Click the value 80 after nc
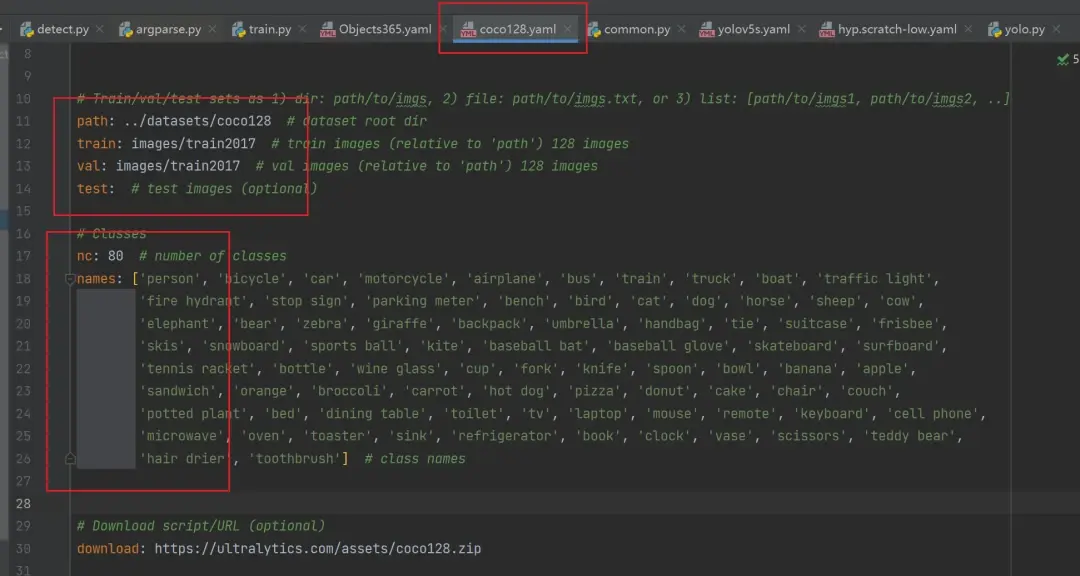The width and height of the screenshot is (1080, 576). [116, 256]
